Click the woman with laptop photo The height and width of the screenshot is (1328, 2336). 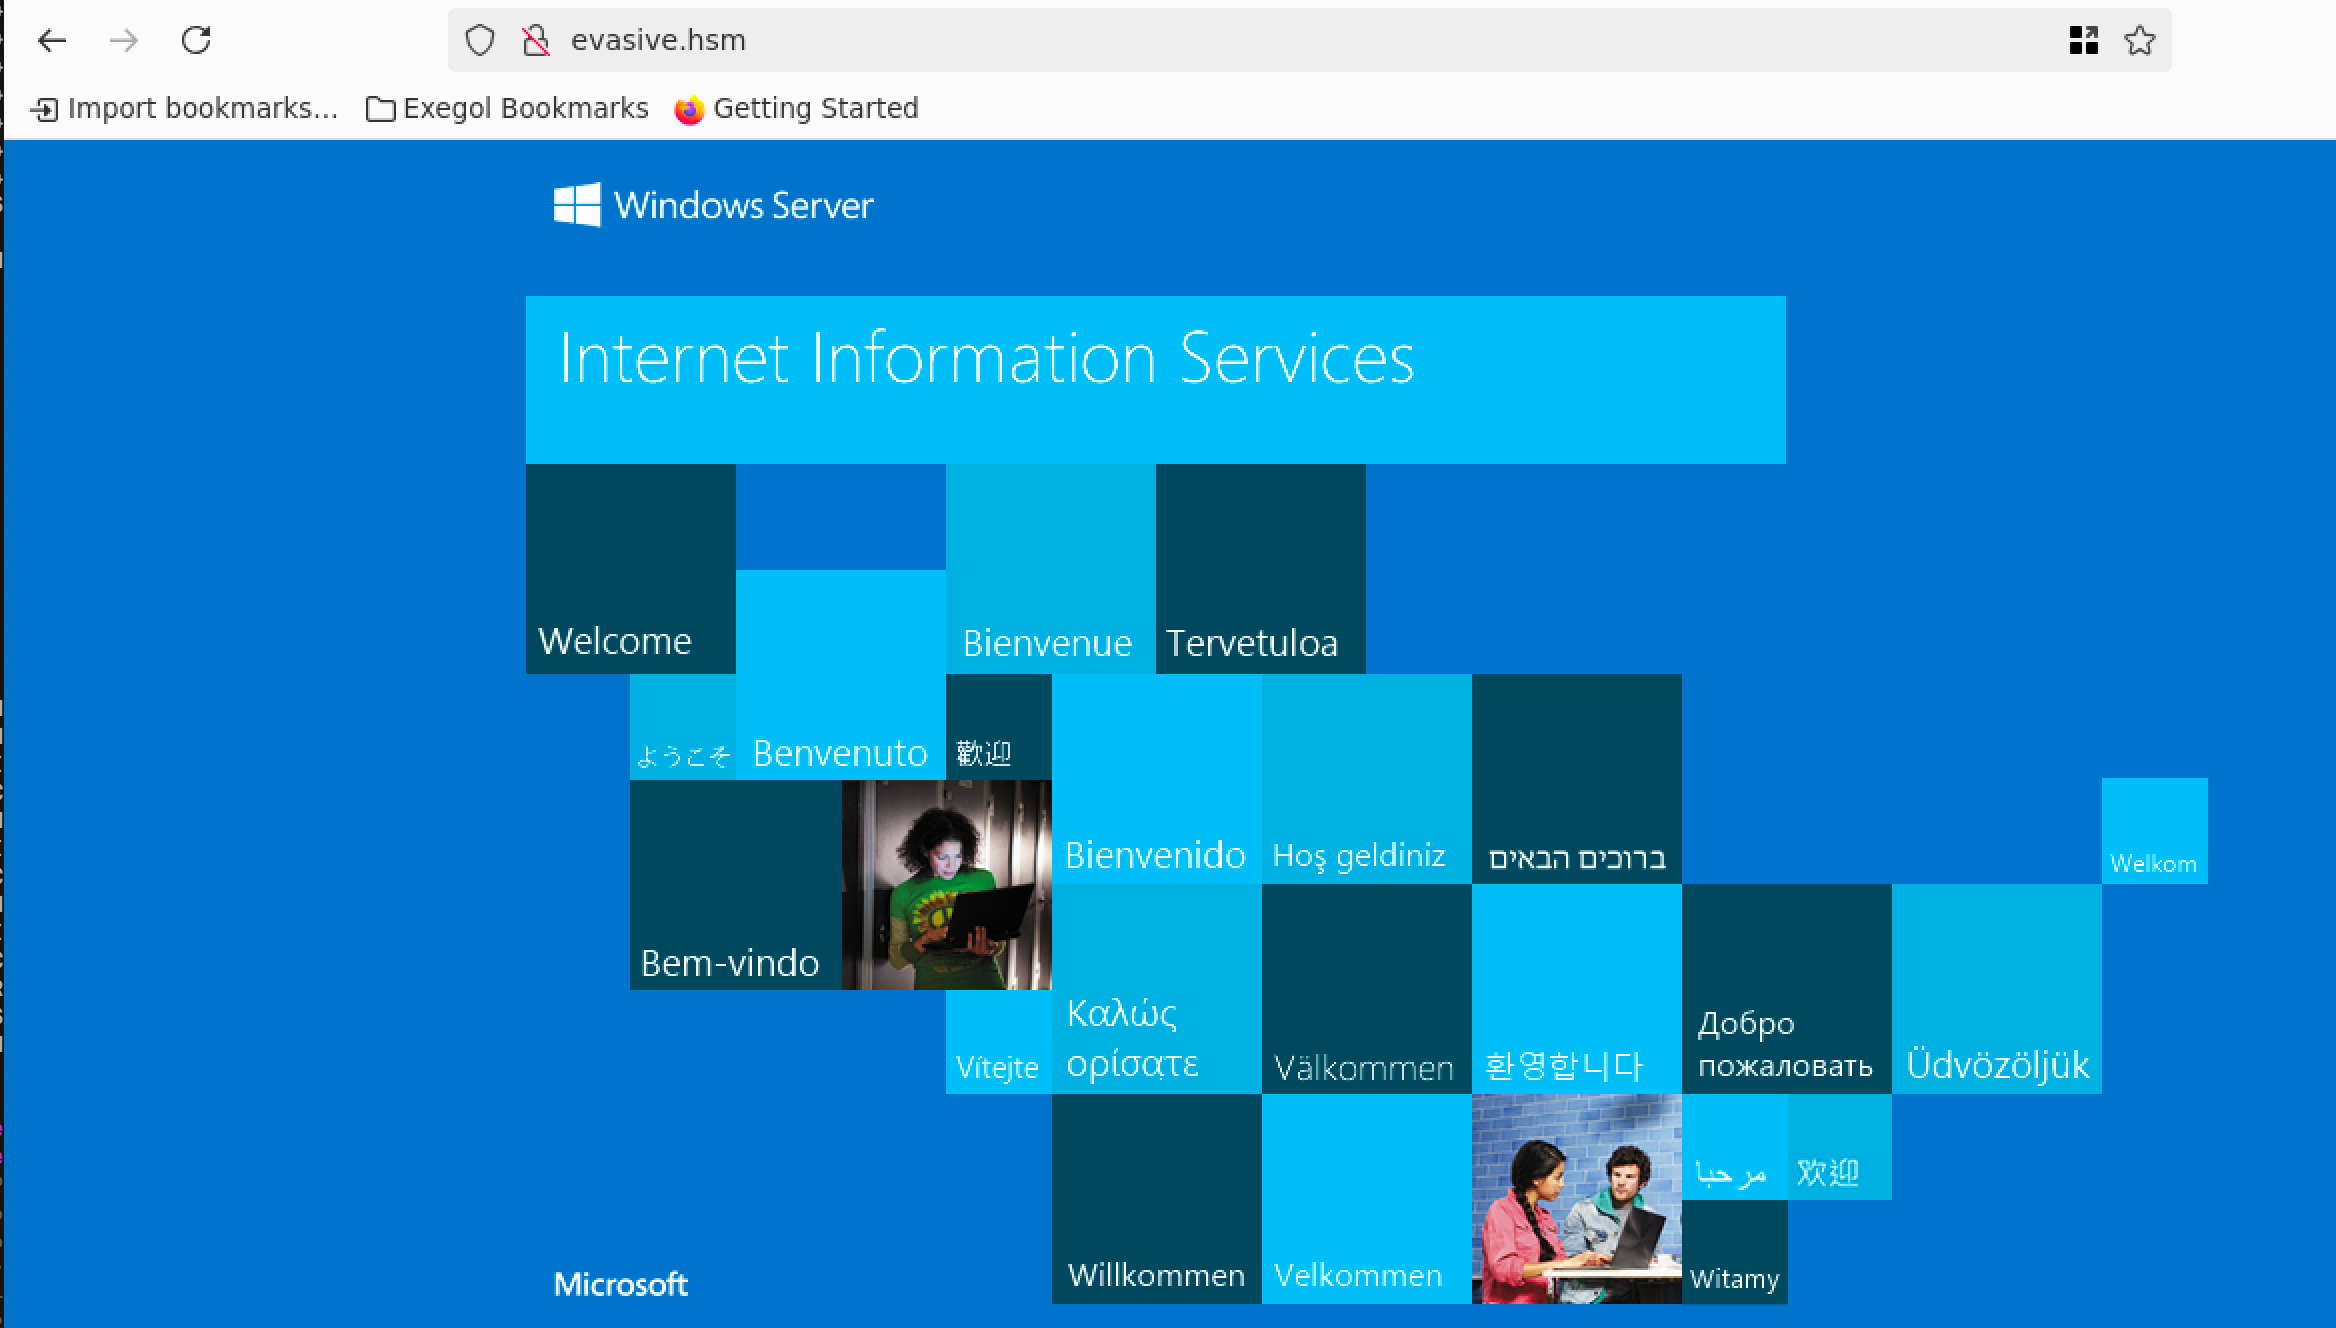click(946, 884)
